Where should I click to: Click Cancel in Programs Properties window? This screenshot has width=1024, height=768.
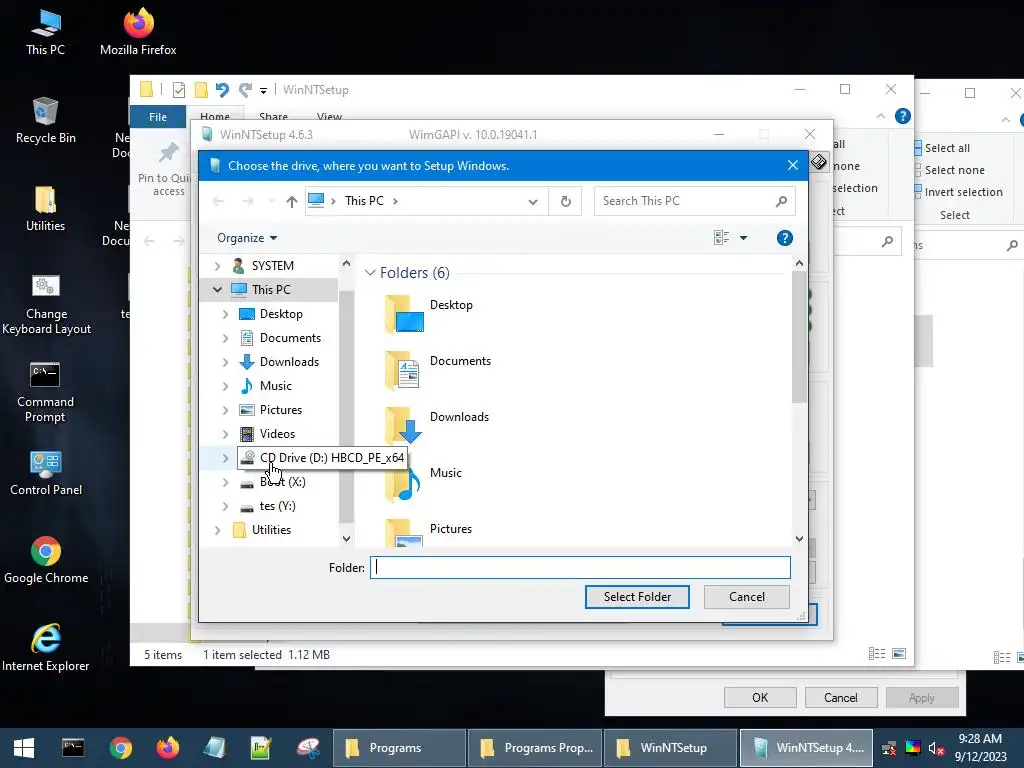click(x=840, y=697)
